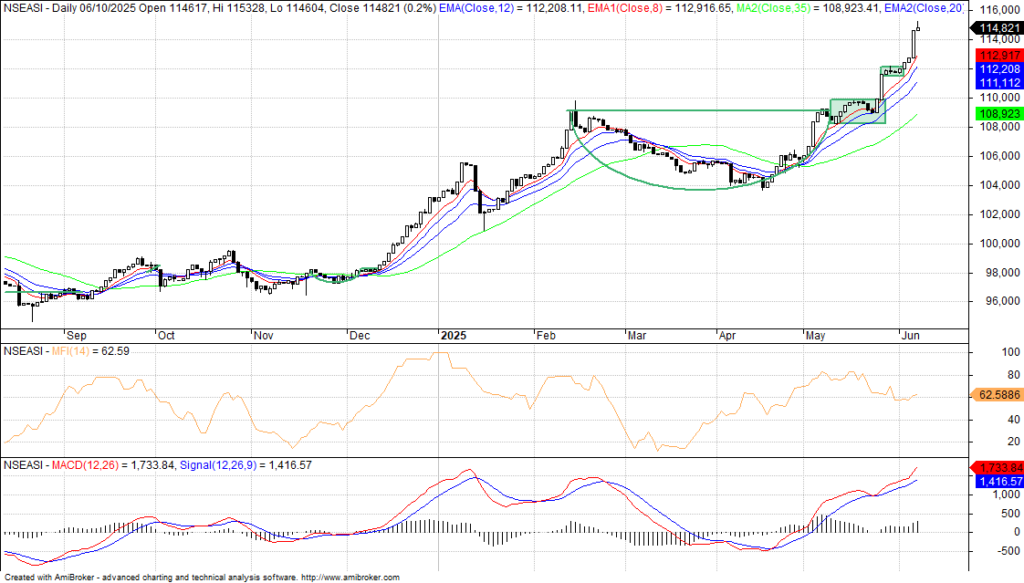Click the orange 62.5886 MFI value tag
This screenshot has height=583, width=1024.
point(996,396)
